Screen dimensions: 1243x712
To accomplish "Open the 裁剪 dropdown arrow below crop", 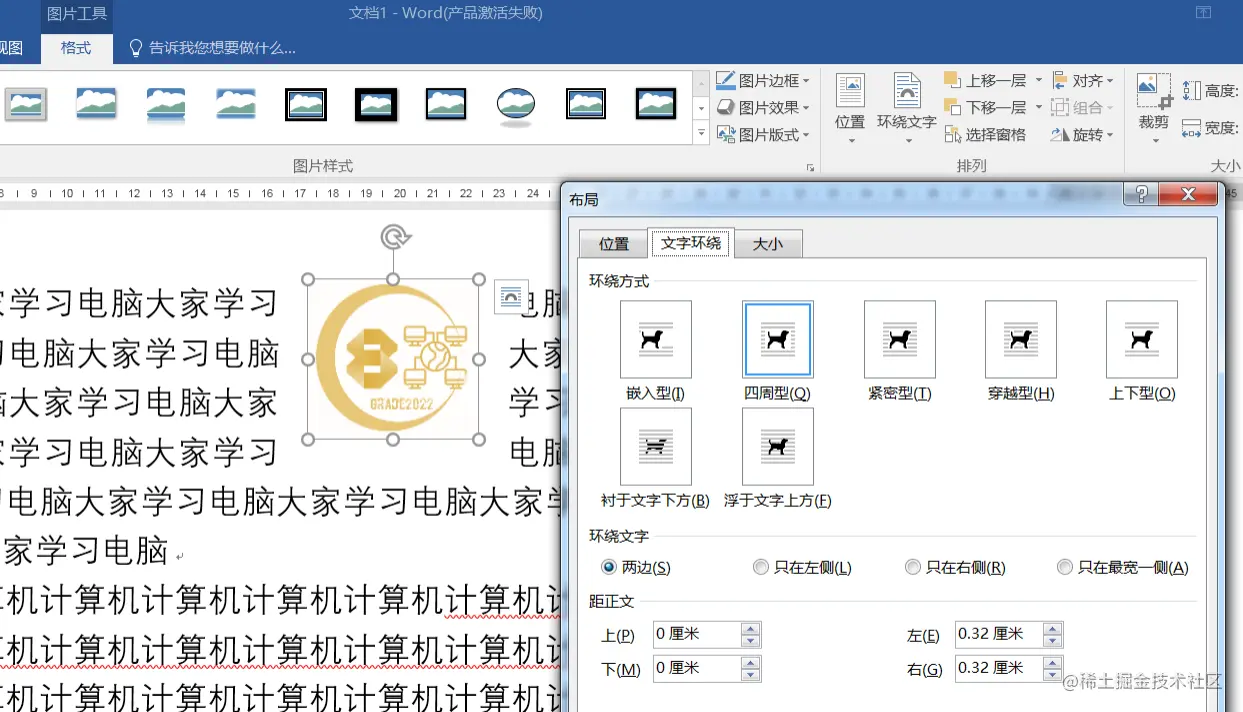I will [1154, 140].
